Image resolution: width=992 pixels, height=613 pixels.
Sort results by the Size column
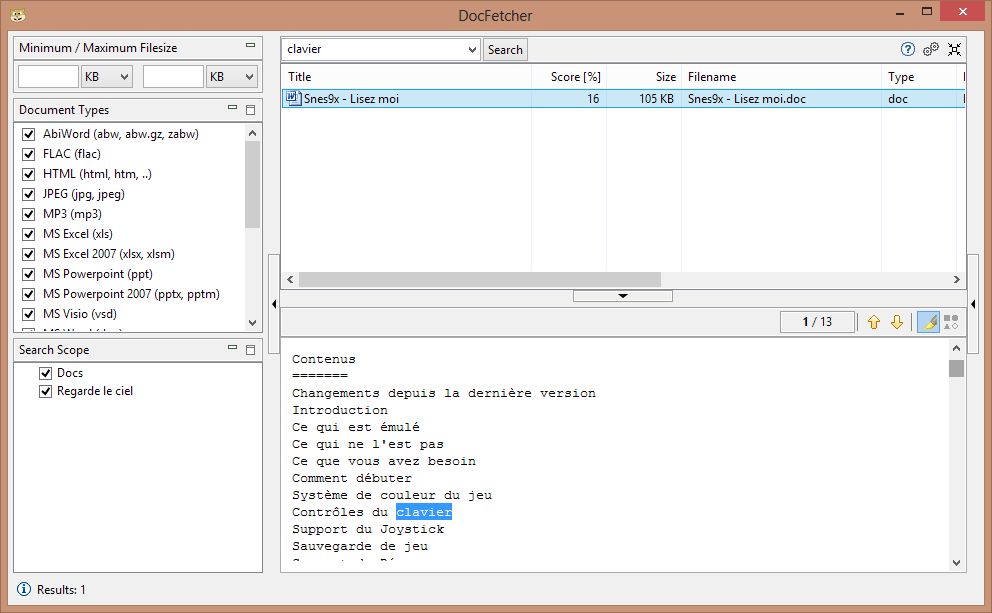pyautogui.click(x=644, y=77)
